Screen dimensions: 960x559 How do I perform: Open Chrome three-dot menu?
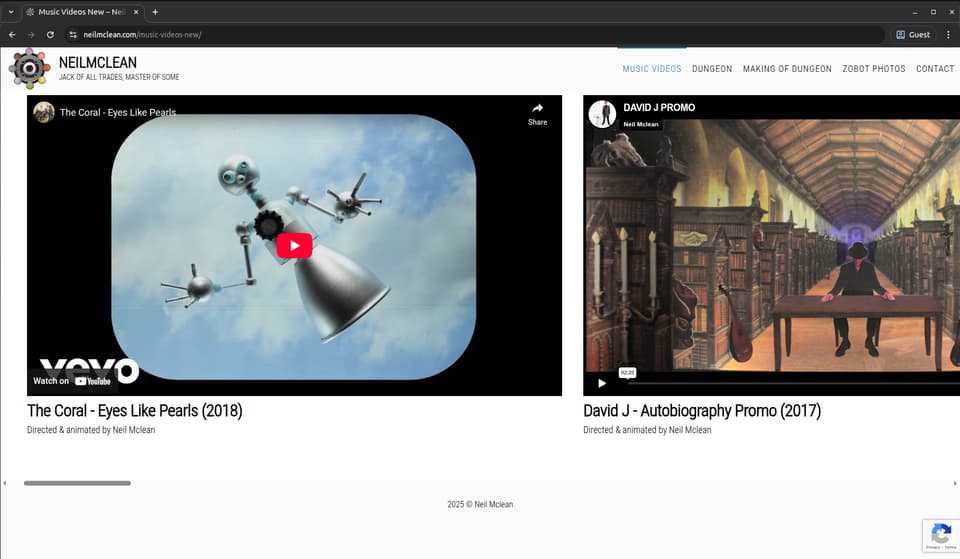pyautogui.click(x=948, y=35)
